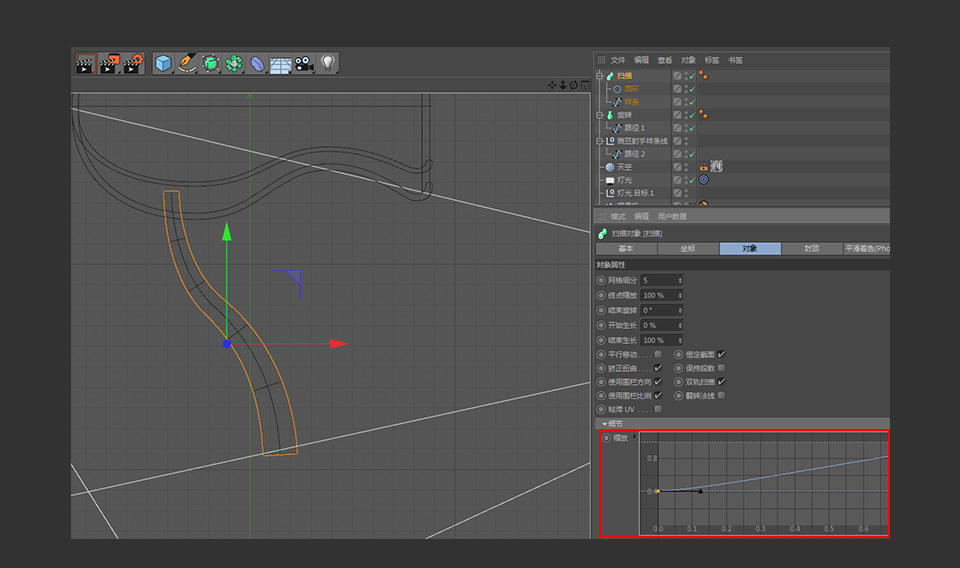Click viewport toggle-layout square icon
Image resolution: width=960 pixels, height=568 pixels.
point(585,85)
